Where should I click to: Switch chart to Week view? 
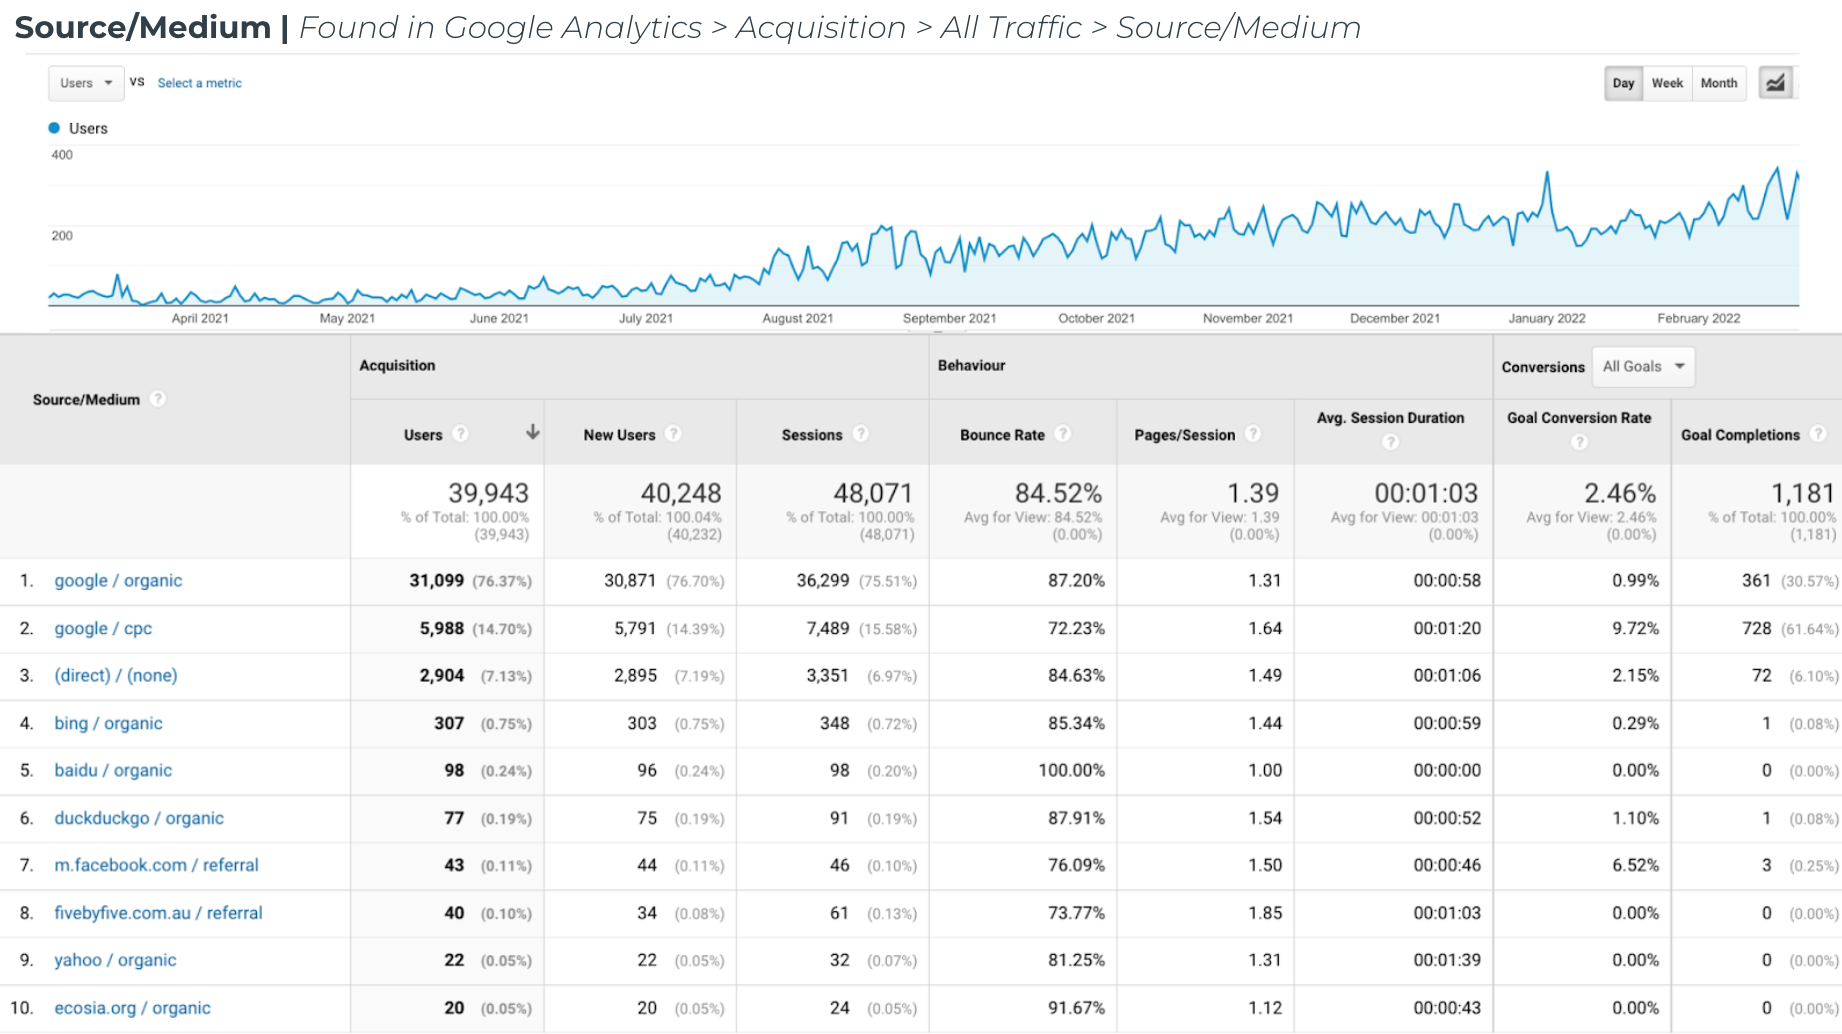(x=1667, y=83)
